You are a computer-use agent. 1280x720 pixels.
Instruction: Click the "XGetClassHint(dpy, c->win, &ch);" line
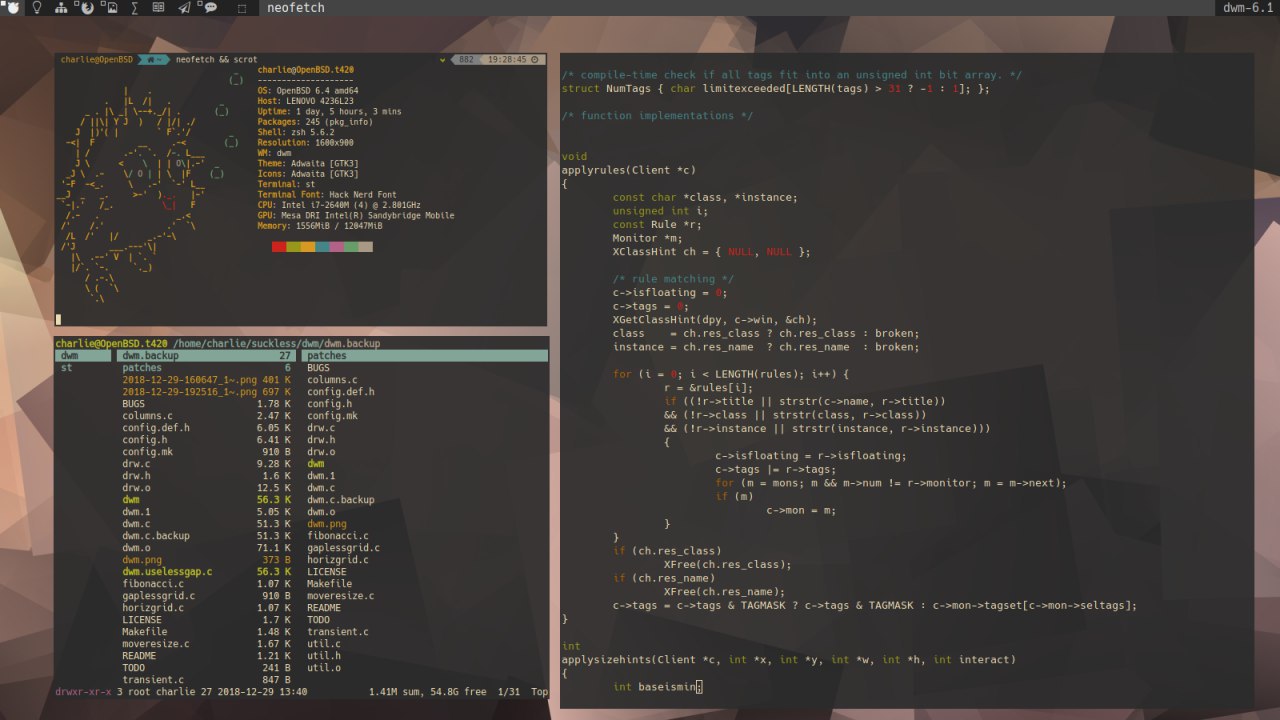click(715, 320)
